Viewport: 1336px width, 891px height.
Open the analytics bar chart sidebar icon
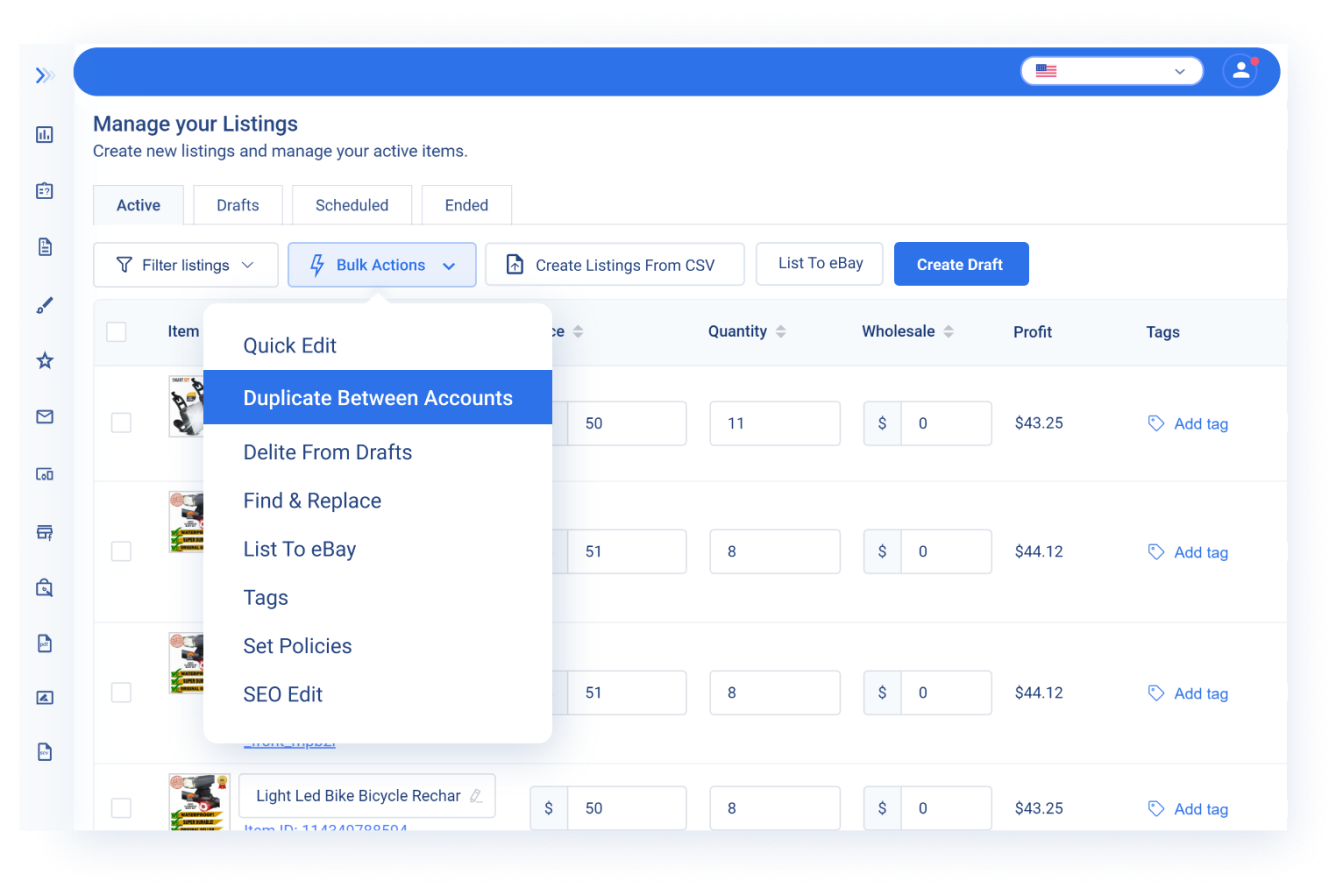click(44, 134)
